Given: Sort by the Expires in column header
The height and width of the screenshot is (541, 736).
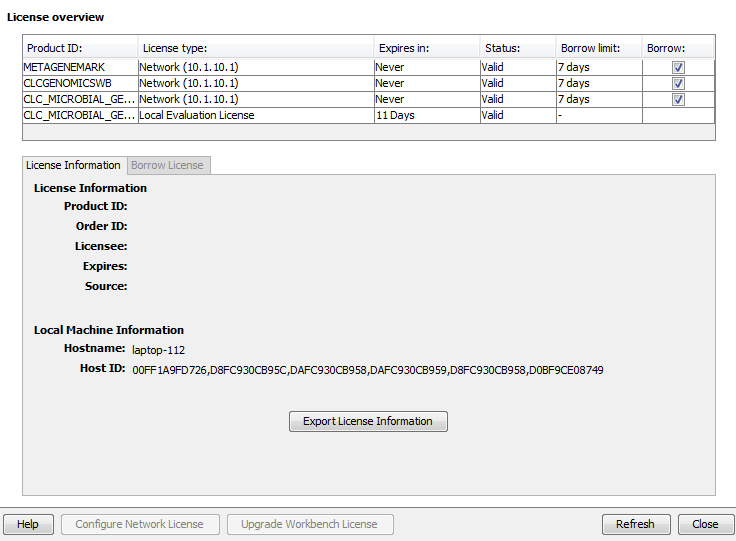Looking at the screenshot, I should tap(425, 48).
